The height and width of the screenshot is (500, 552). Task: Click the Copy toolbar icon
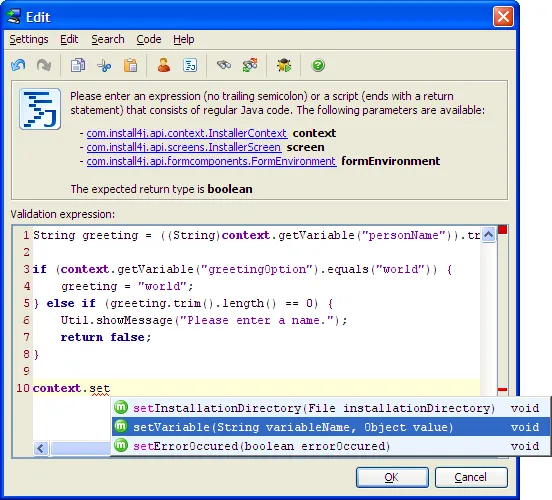(78, 65)
